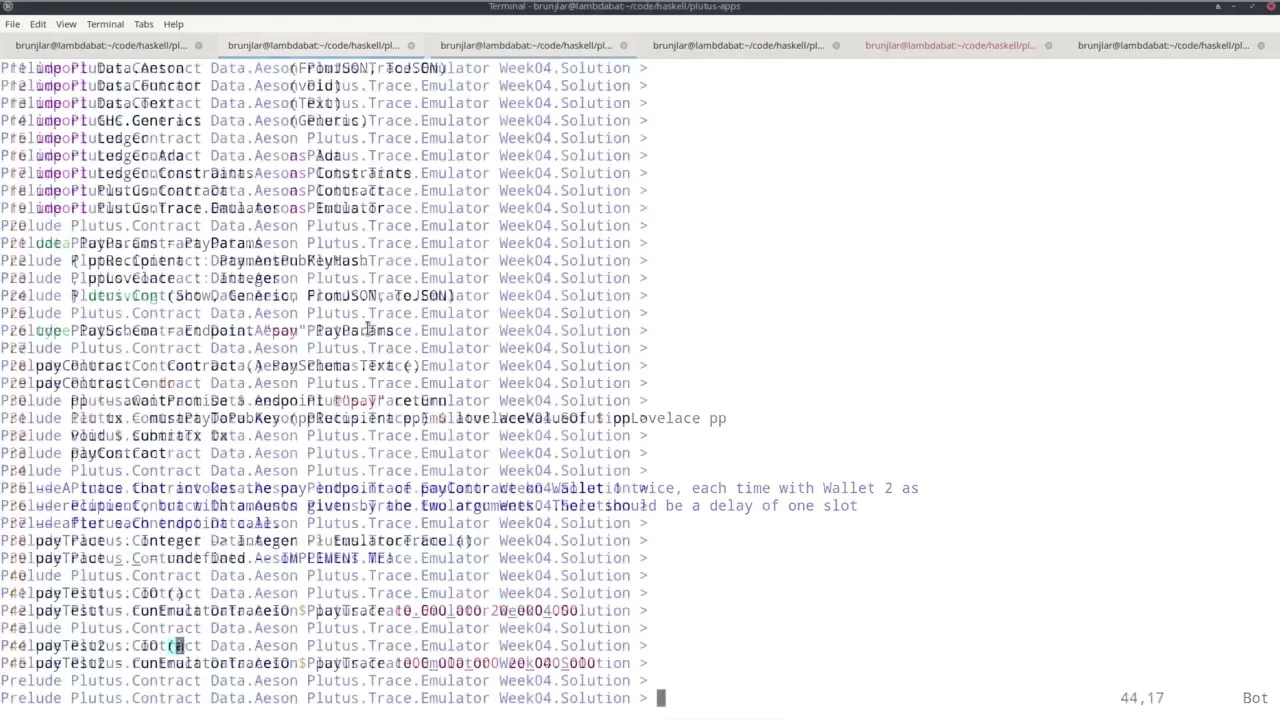1280x720 pixels.
Task: Switch to the red-titled fifth tab
Action: tap(950, 45)
